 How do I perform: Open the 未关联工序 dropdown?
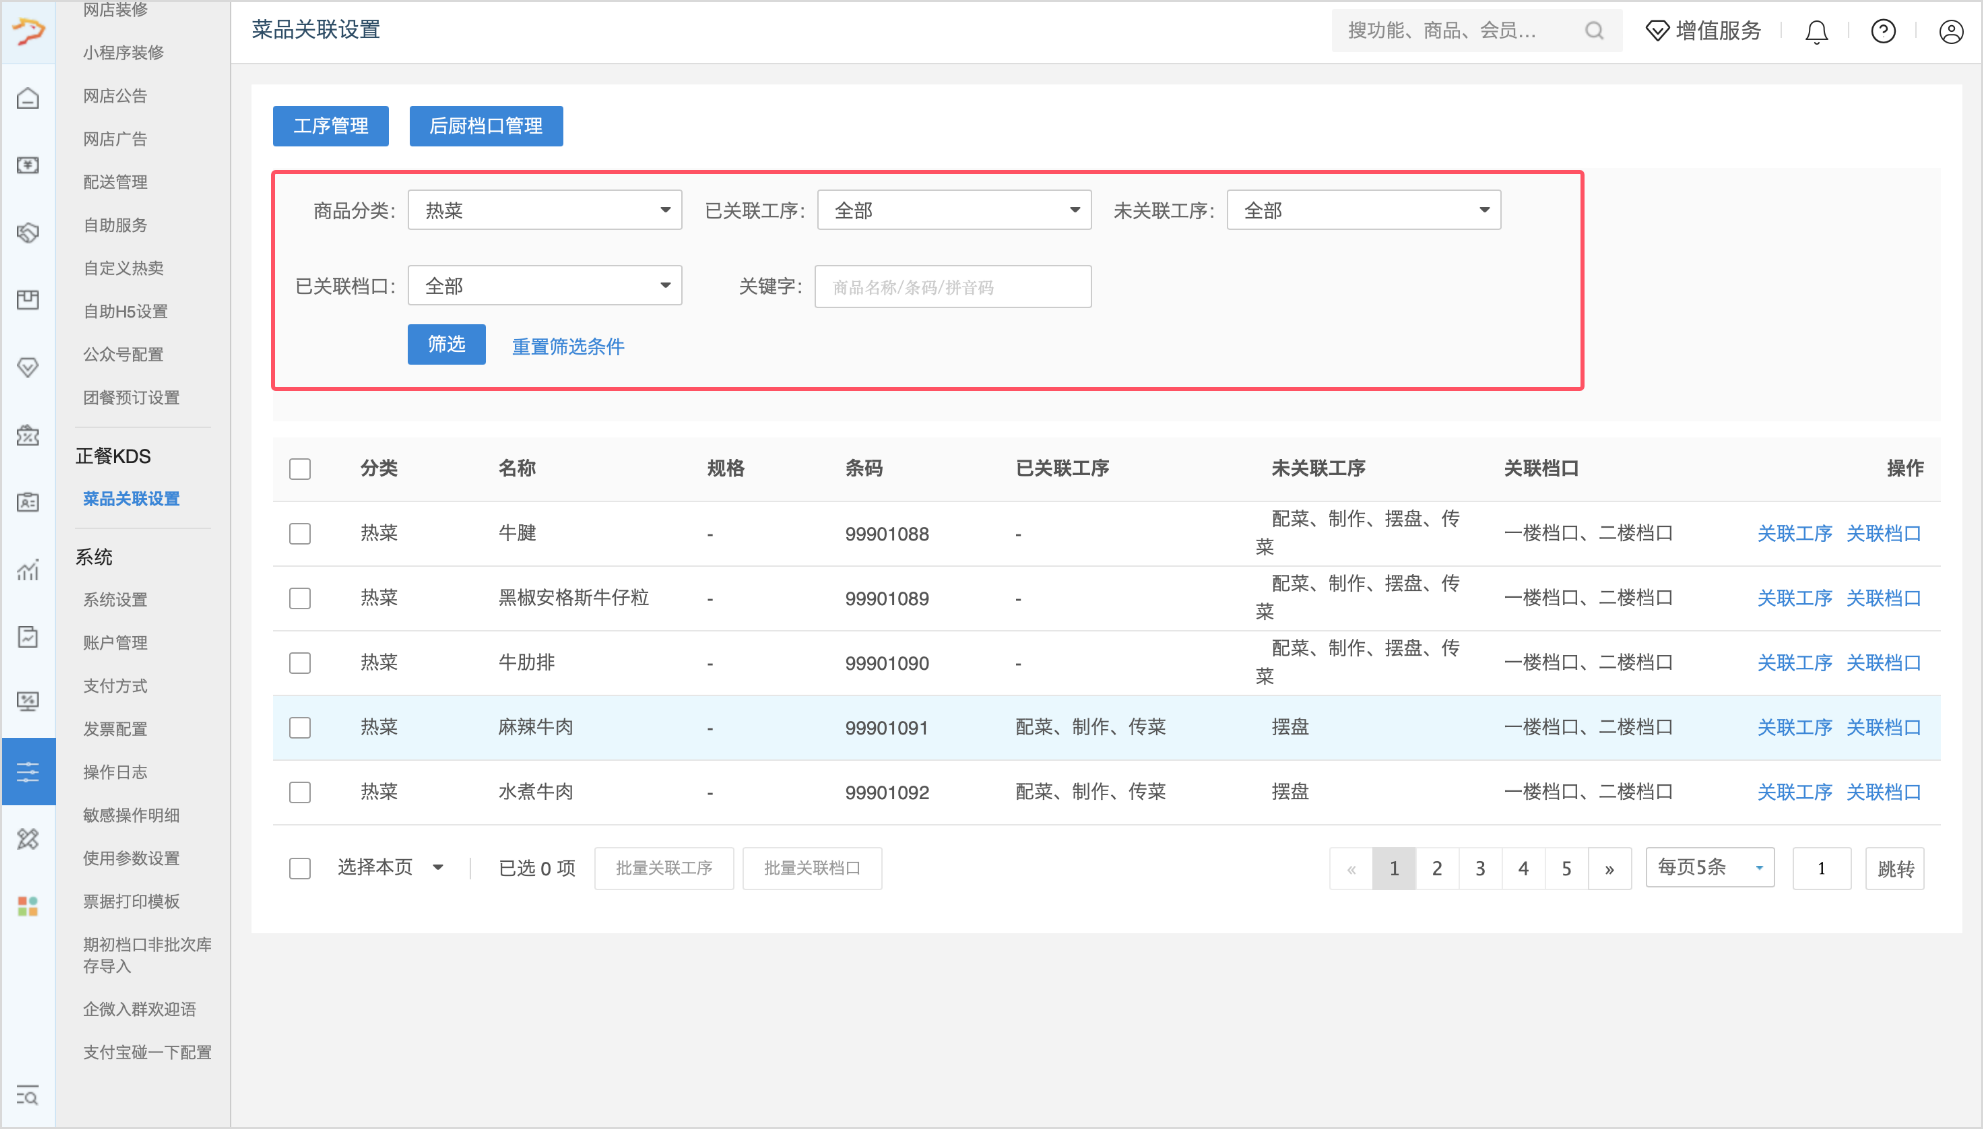coord(1364,210)
